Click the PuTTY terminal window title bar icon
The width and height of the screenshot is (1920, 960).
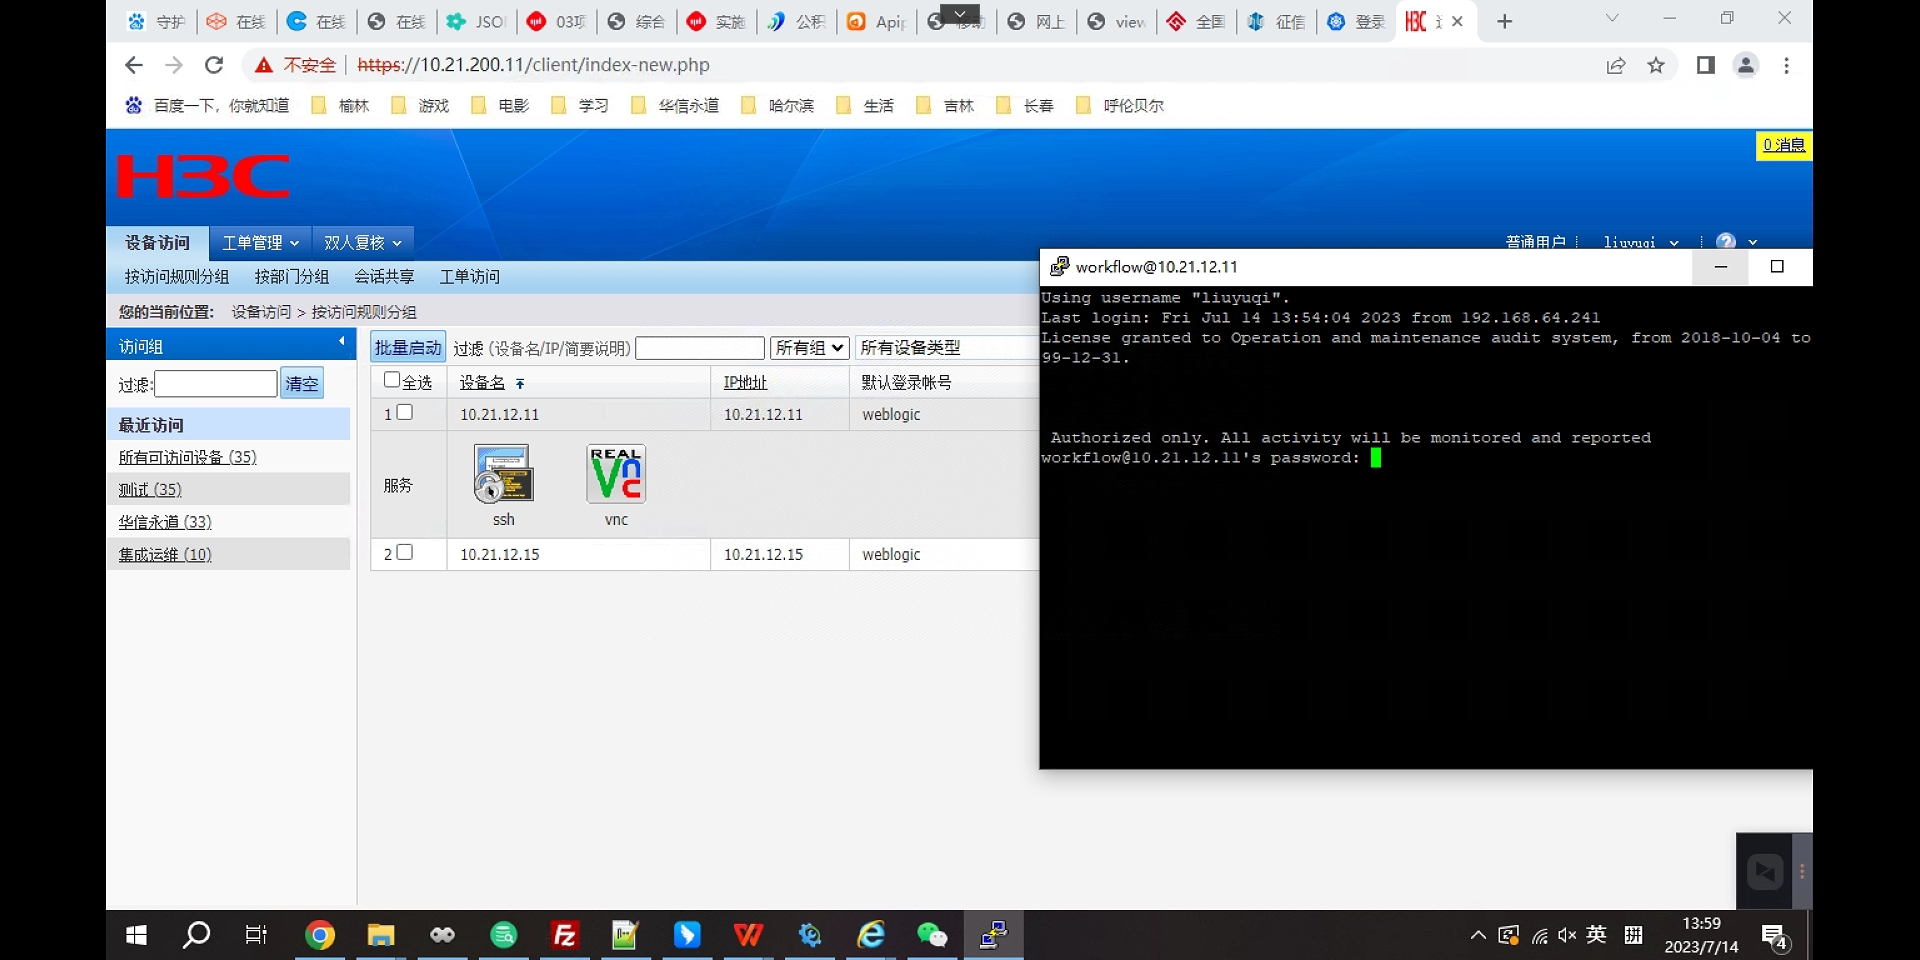point(1059,267)
